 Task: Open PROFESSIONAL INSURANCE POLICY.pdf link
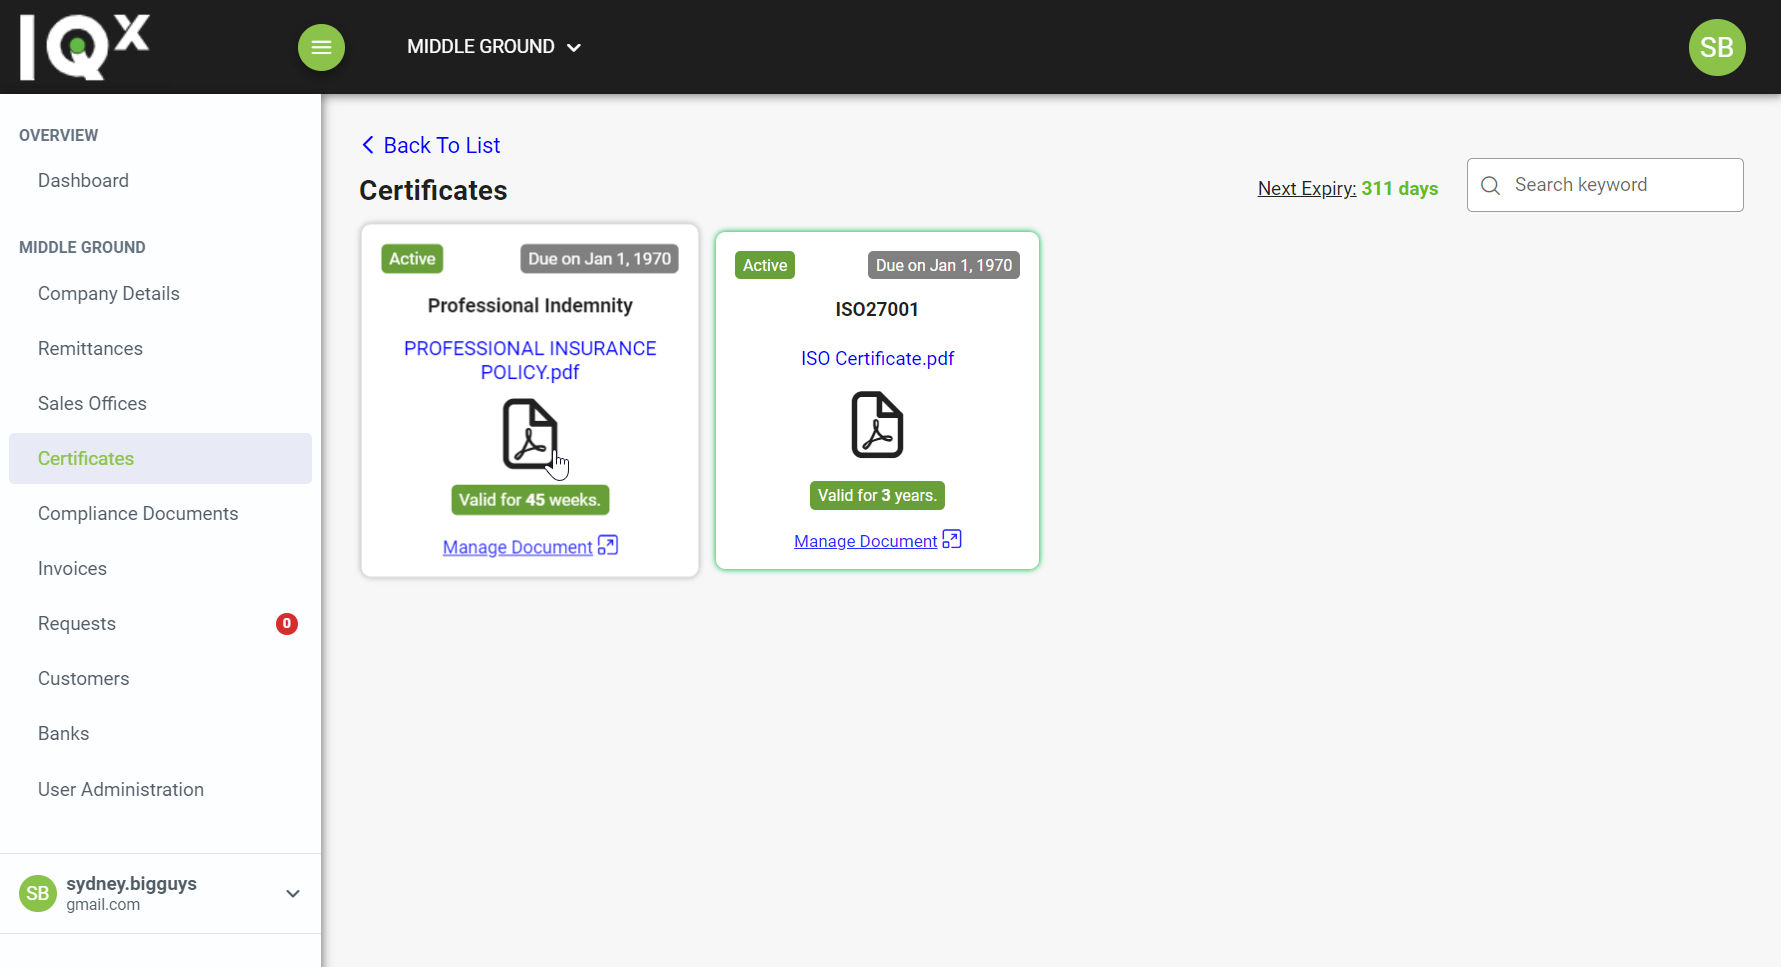point(530,360)
